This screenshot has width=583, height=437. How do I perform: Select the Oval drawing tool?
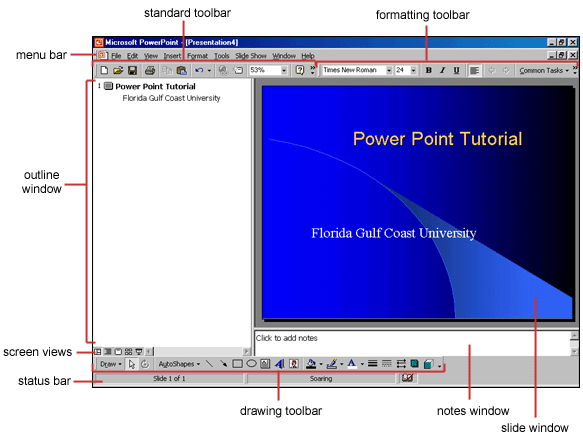[251, 363]
